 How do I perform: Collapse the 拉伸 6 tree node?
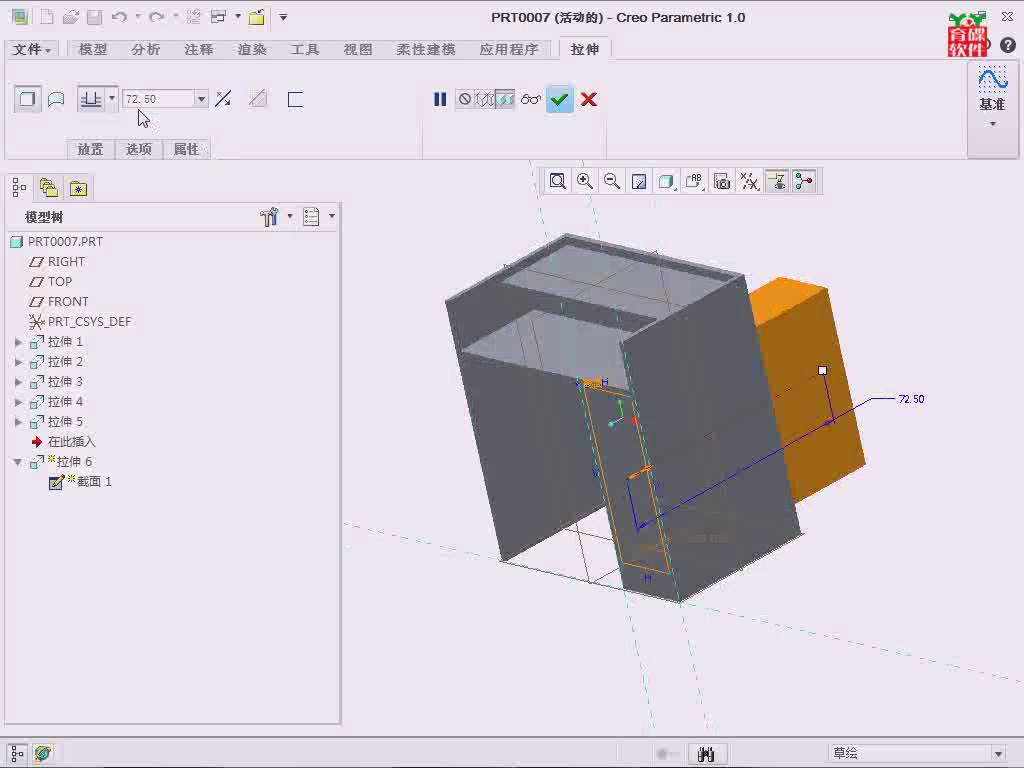coord(18,462)
